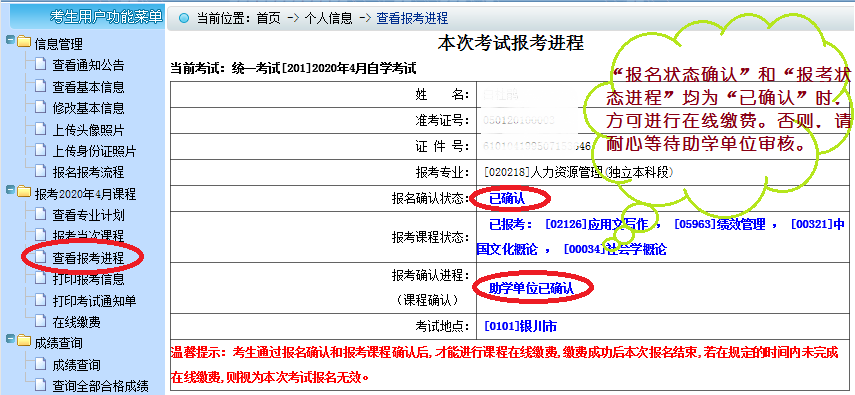Click the document icon next to 打印考试通知单
This screenshot has width=855, height=395.
pyautogui.click(x=40, y=299)
